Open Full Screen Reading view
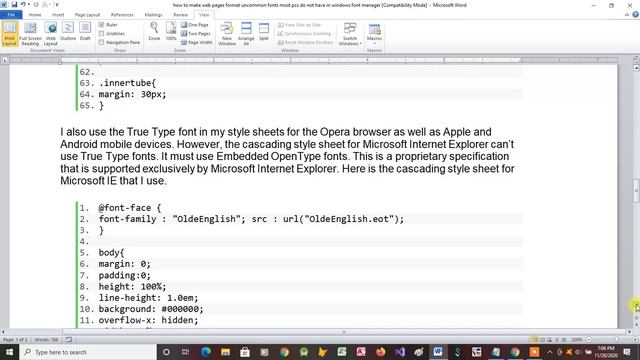Screen dimensions: 640x360 pos(30,34)
